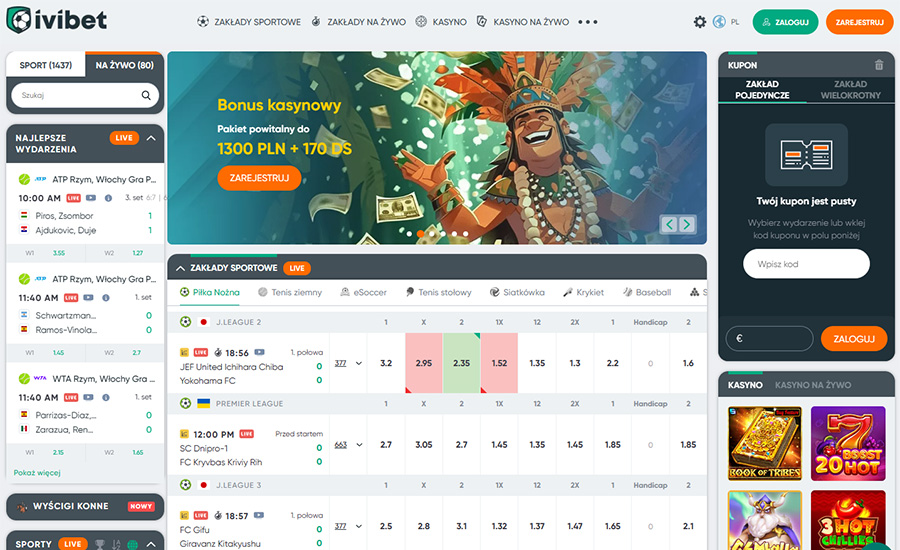The width and height of the screenshot is (900, 550).
Task: Click the Kasyno chip icon in top navigation
Action: pyautogui.click(x=421, y=22)
